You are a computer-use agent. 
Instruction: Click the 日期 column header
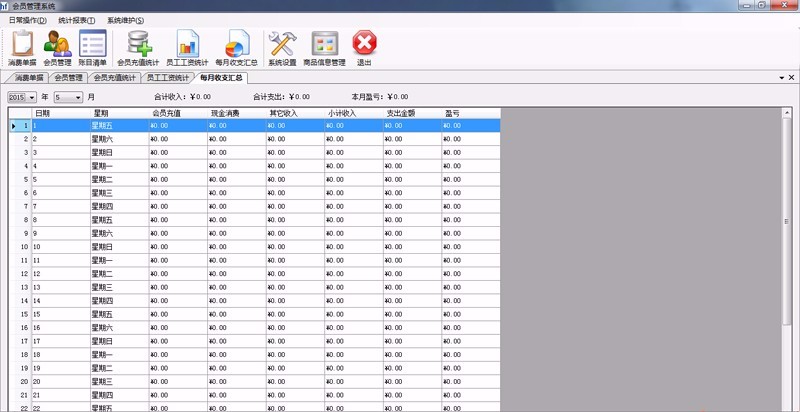(61, 113)
